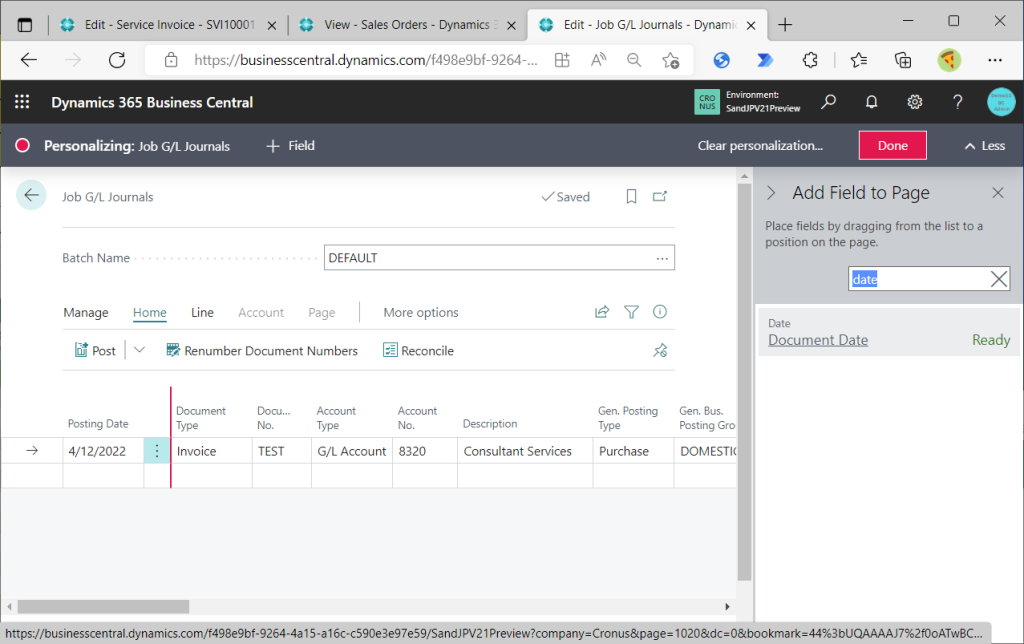This screenshot has height=644, width=1024.
Task: Add this page to favorites
Action: click(670, 60)
